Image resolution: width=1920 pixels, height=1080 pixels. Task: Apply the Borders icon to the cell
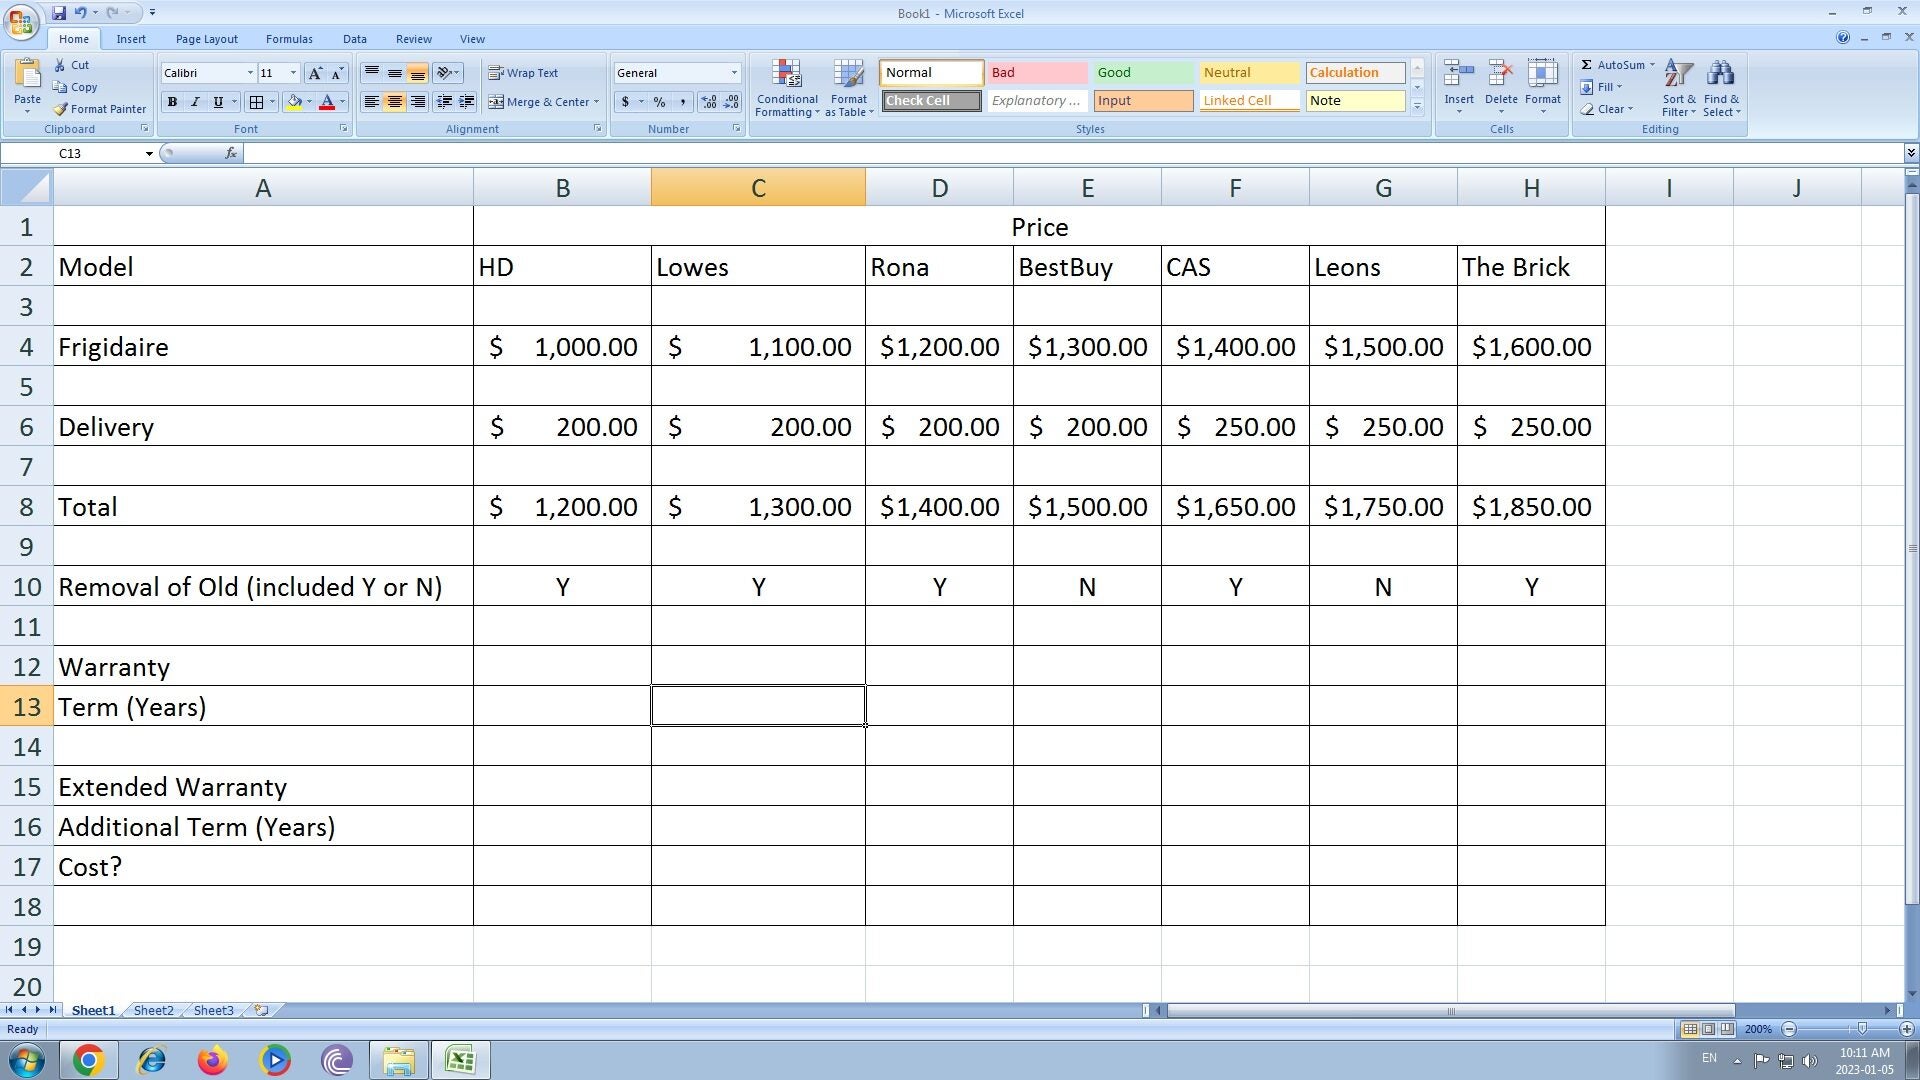256,102
